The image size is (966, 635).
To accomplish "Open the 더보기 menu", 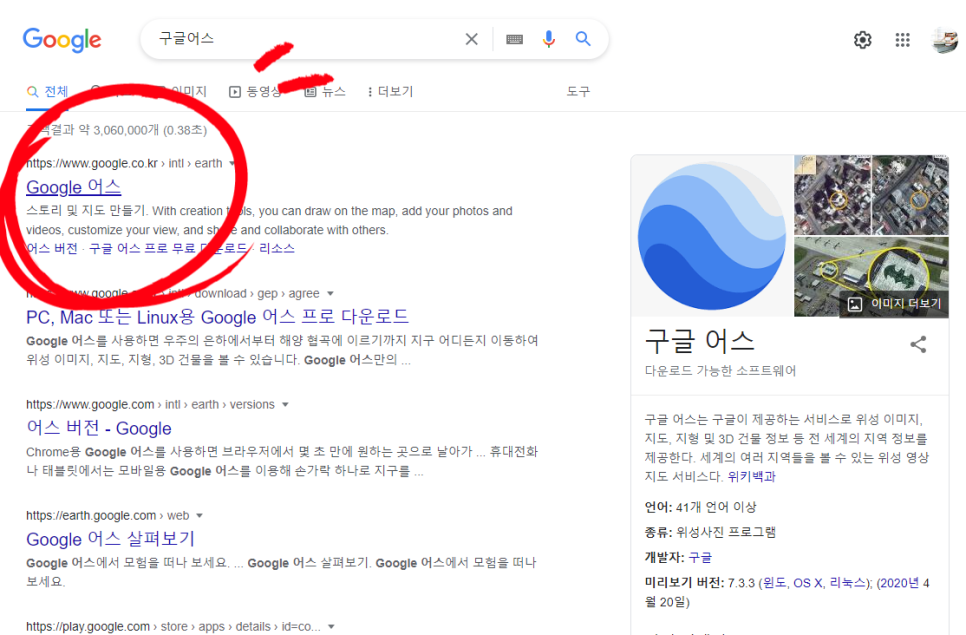I will [x=390, y=92].
